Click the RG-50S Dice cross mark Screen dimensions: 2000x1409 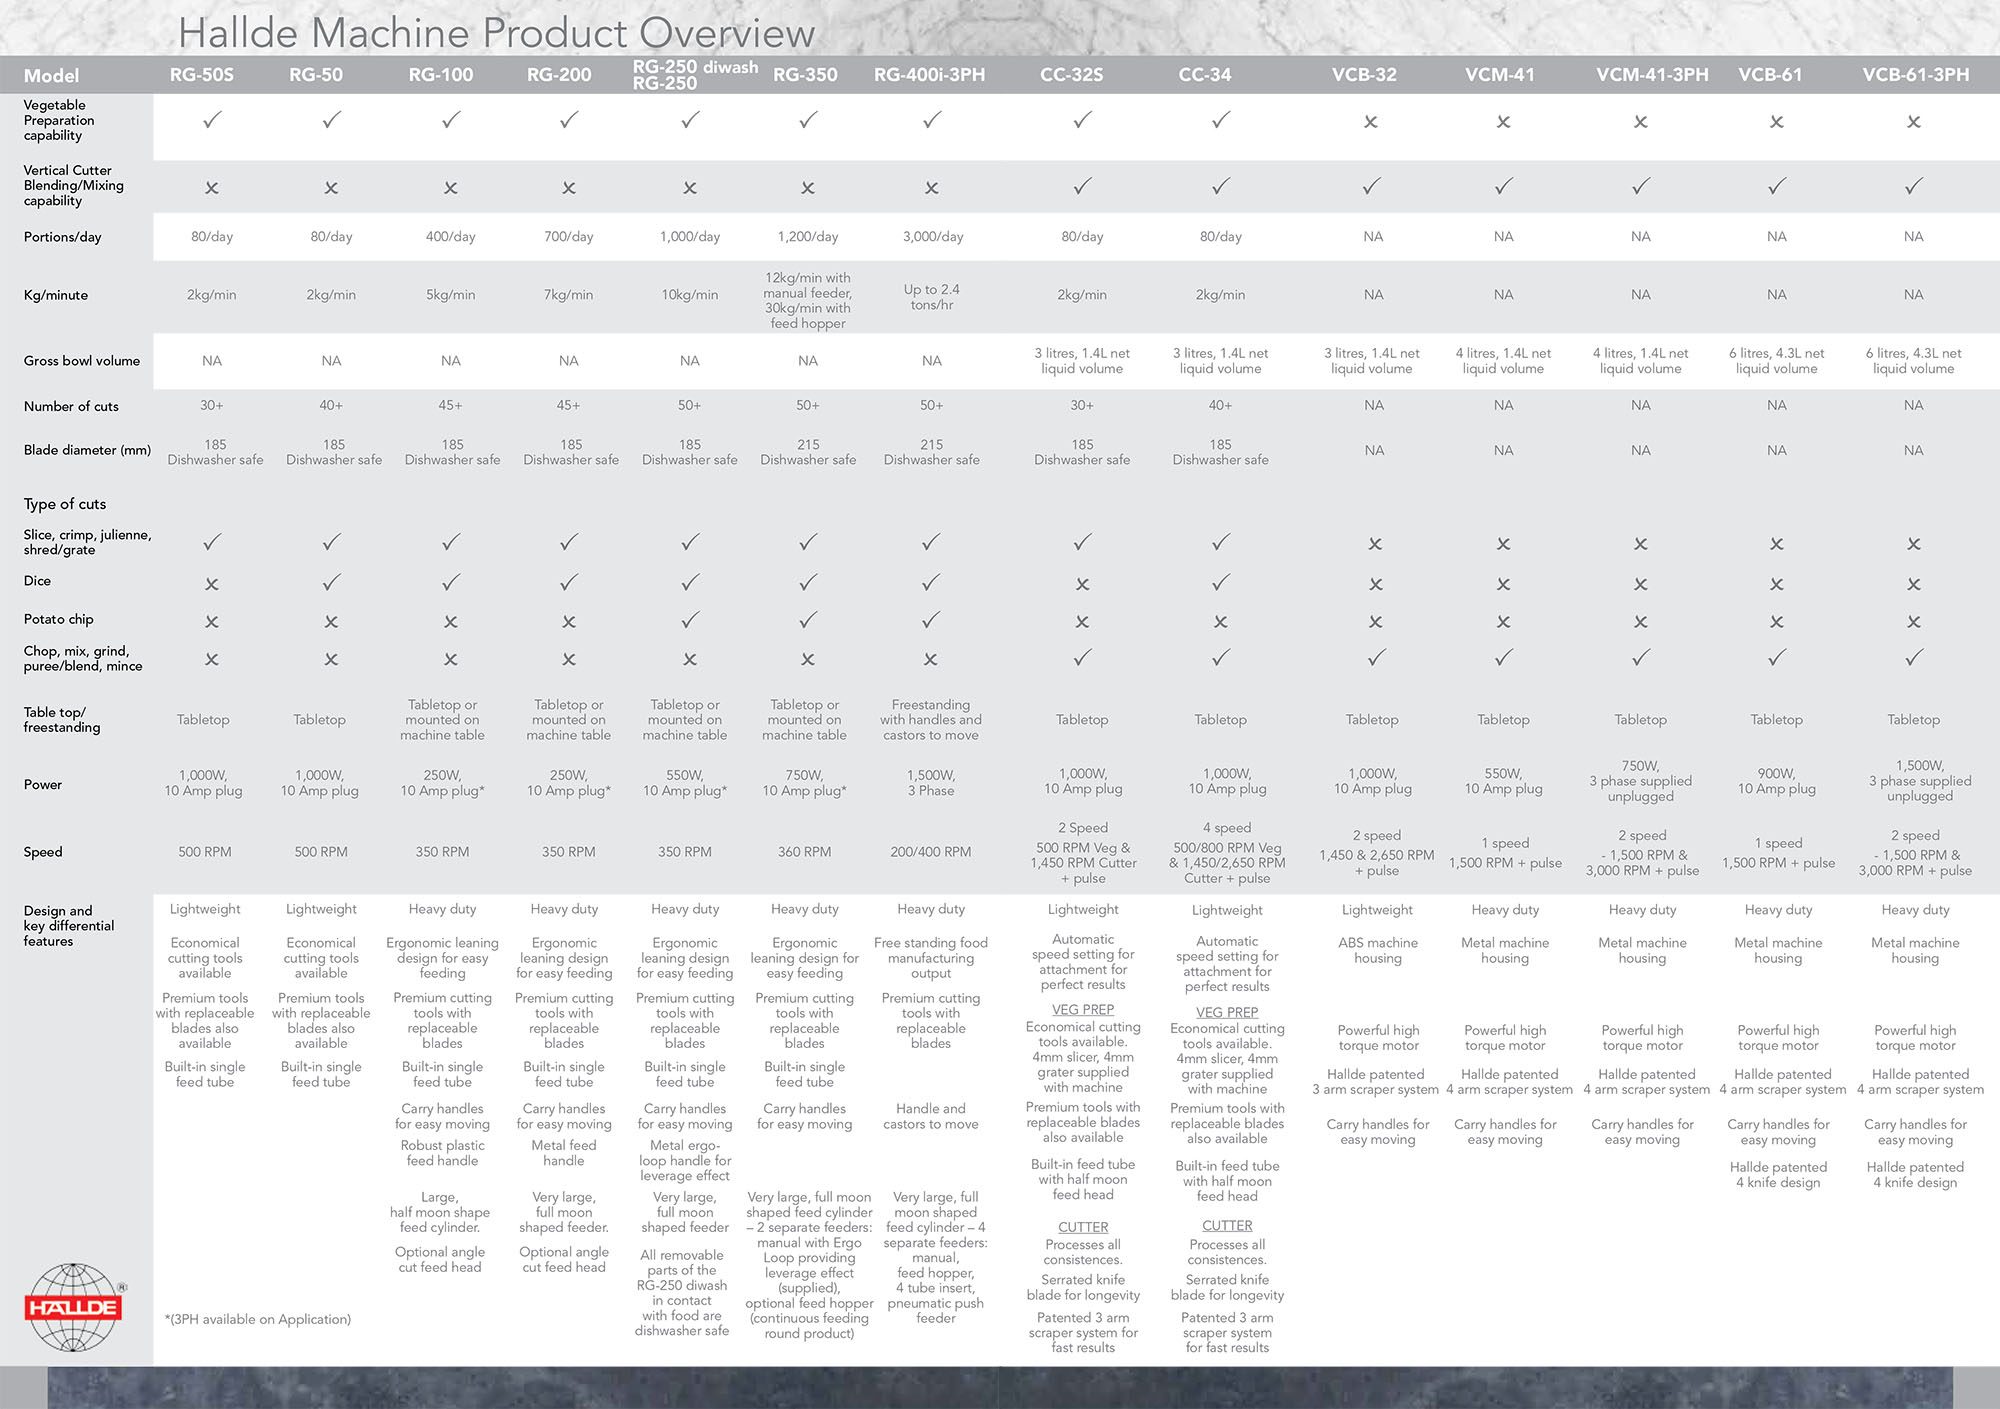pyautogui.click(x=212, y=584)
